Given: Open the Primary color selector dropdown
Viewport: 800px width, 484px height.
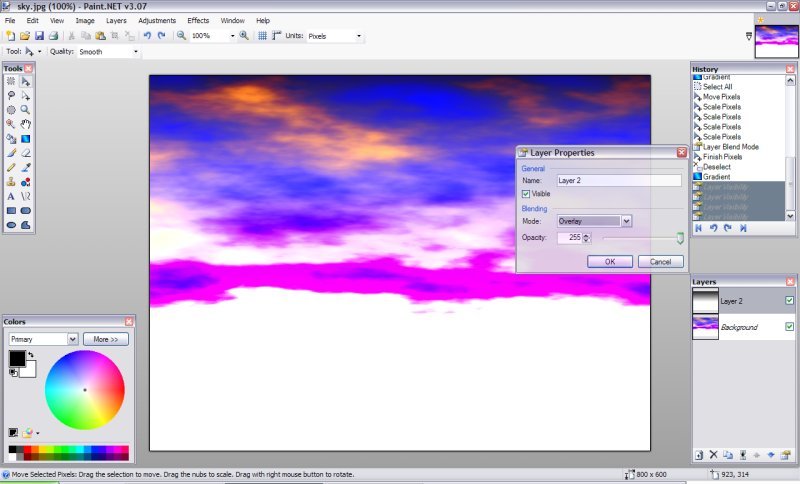Looking at the screenshot, I should [72, 339].
